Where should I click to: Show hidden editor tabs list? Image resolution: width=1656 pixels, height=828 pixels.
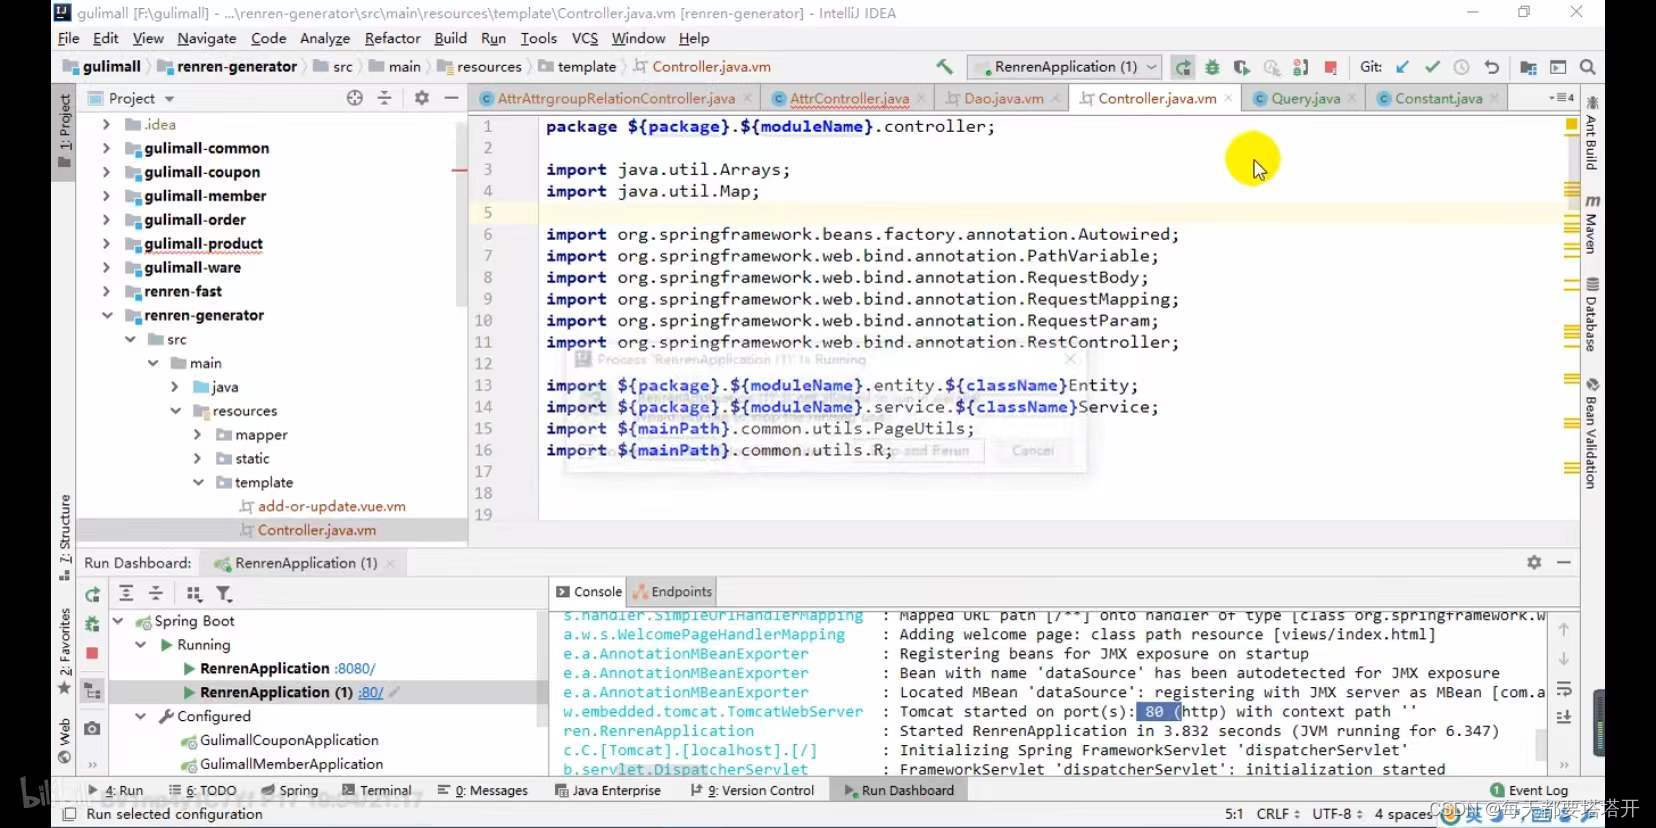1561,98
